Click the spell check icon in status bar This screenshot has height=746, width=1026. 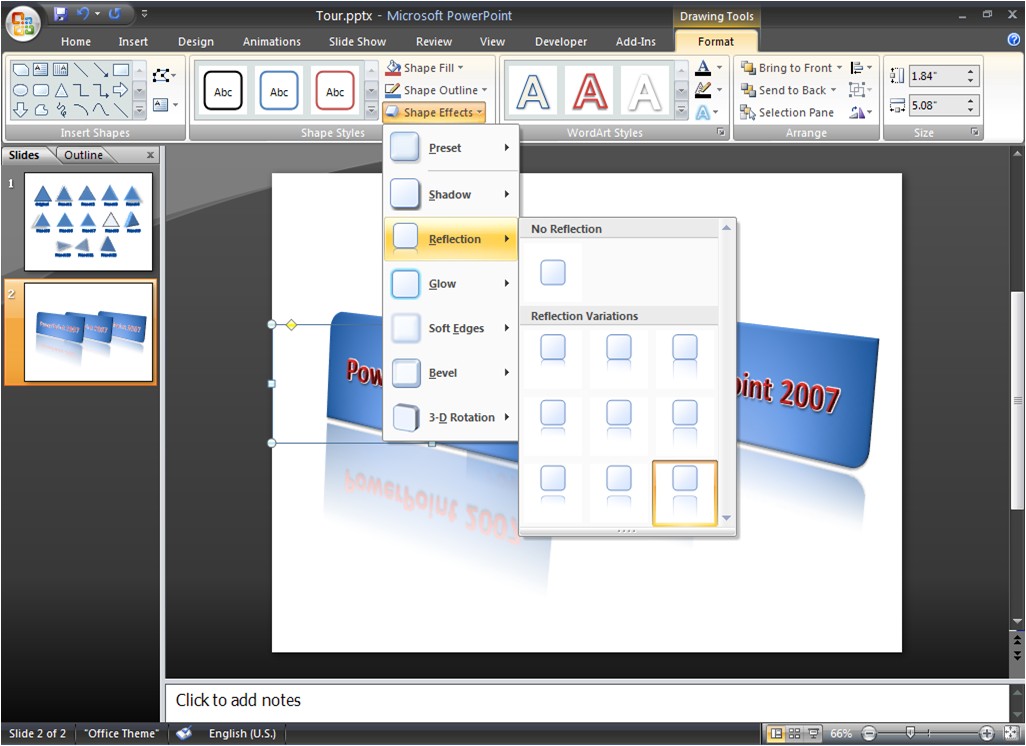click(x=185, y=733)
